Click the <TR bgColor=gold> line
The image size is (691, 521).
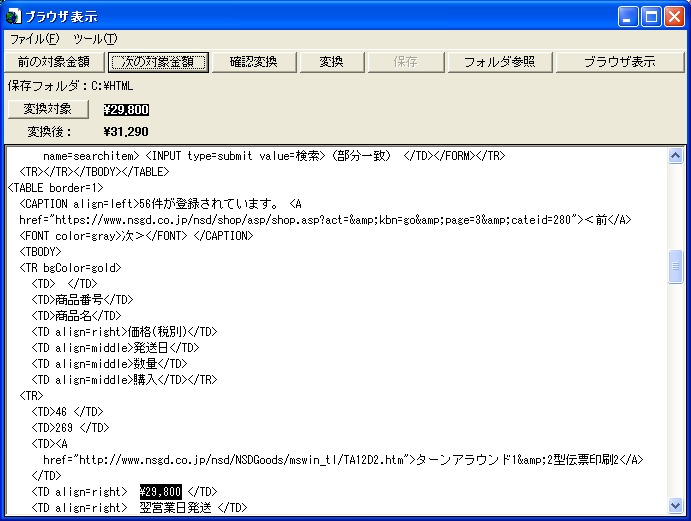[x=70, y=268]
